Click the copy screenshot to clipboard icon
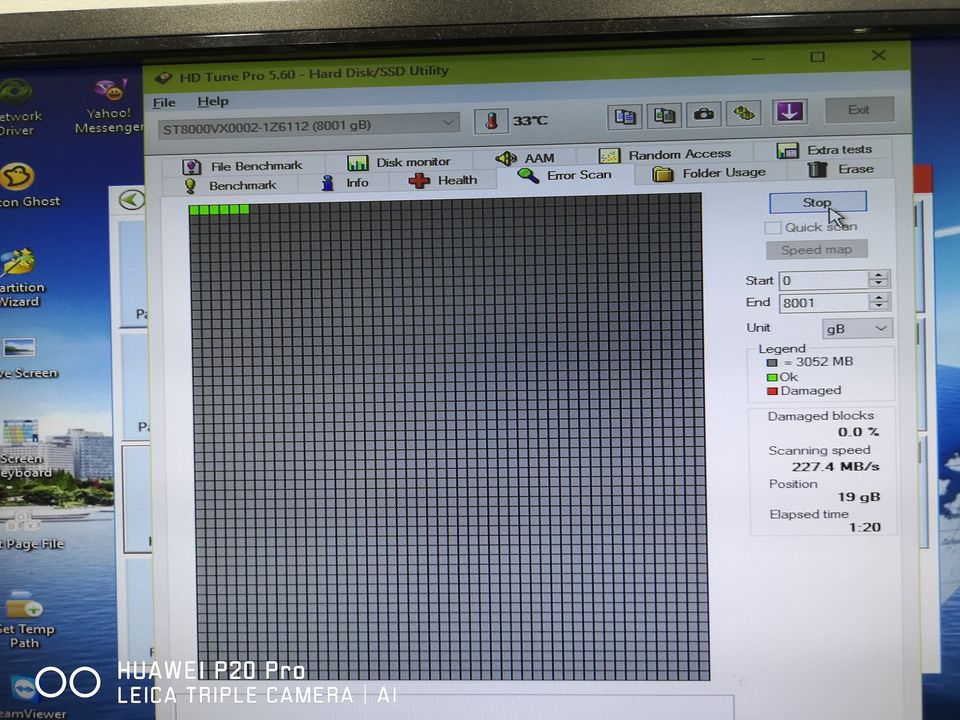 pos(665,115)
